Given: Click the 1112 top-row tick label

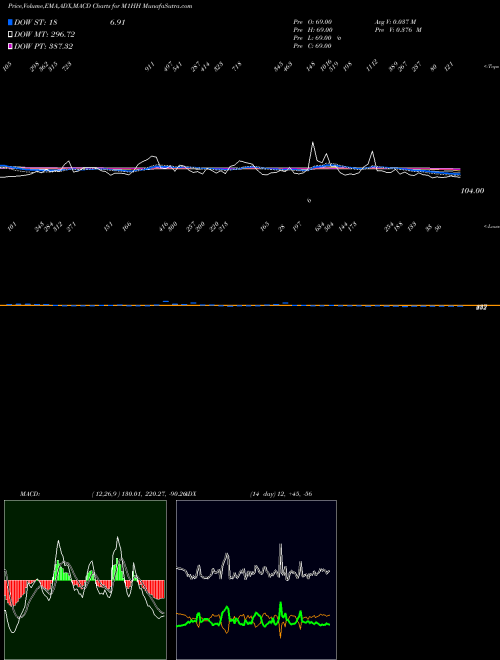Looking at the screenshot, I should pyautogui.click(x=372, y=66).
